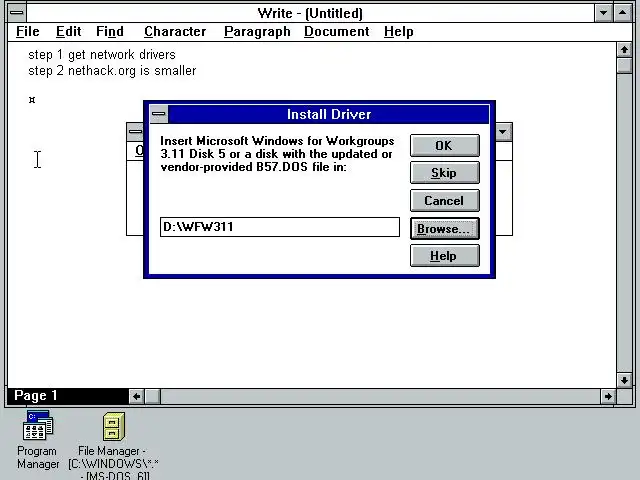Click the D:\WFW311 path input field

click(x=280, y=227)
